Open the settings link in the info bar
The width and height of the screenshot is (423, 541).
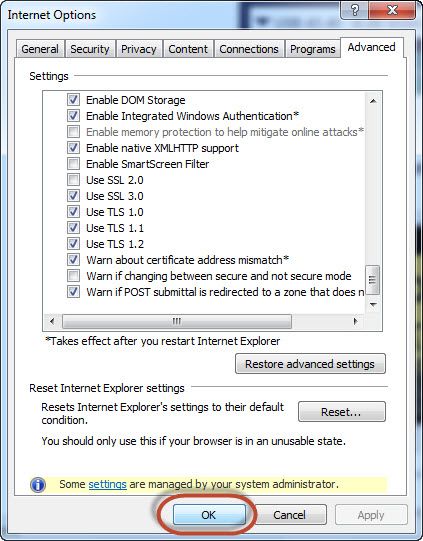point(107,484)
